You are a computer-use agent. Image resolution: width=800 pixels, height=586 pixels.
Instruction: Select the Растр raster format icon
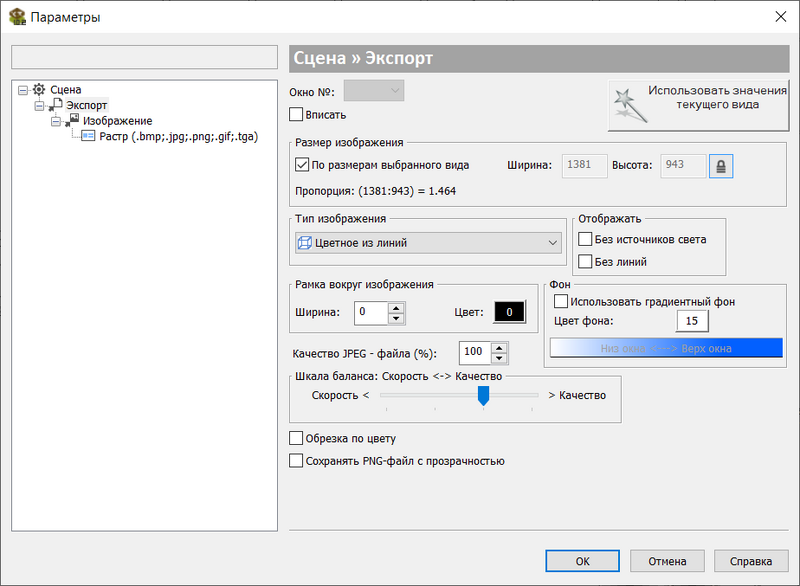[x=88, y=136]
